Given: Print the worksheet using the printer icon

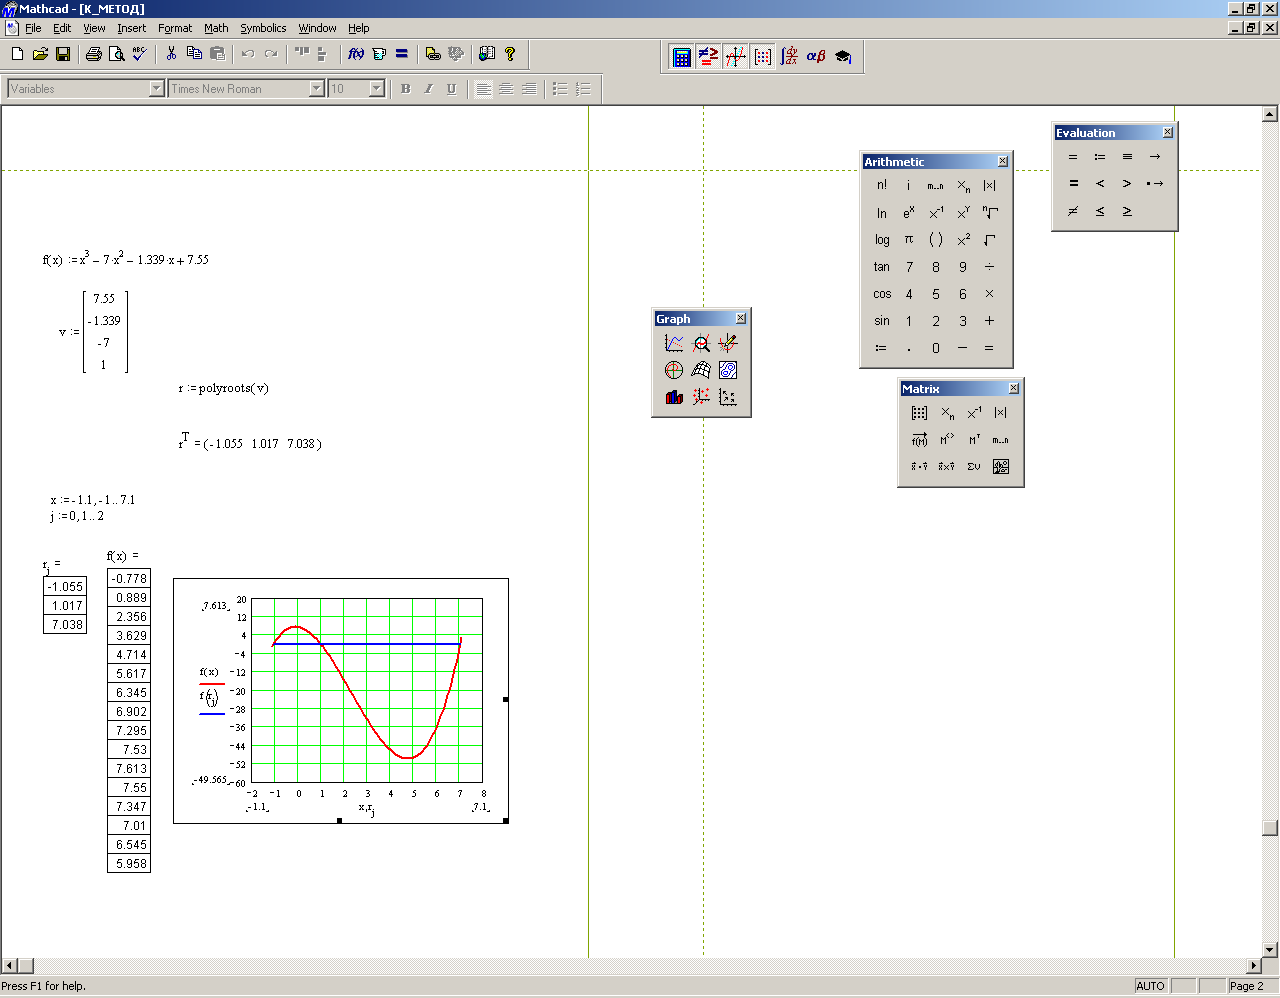Looking at the screenshot, I should (94, 54).
